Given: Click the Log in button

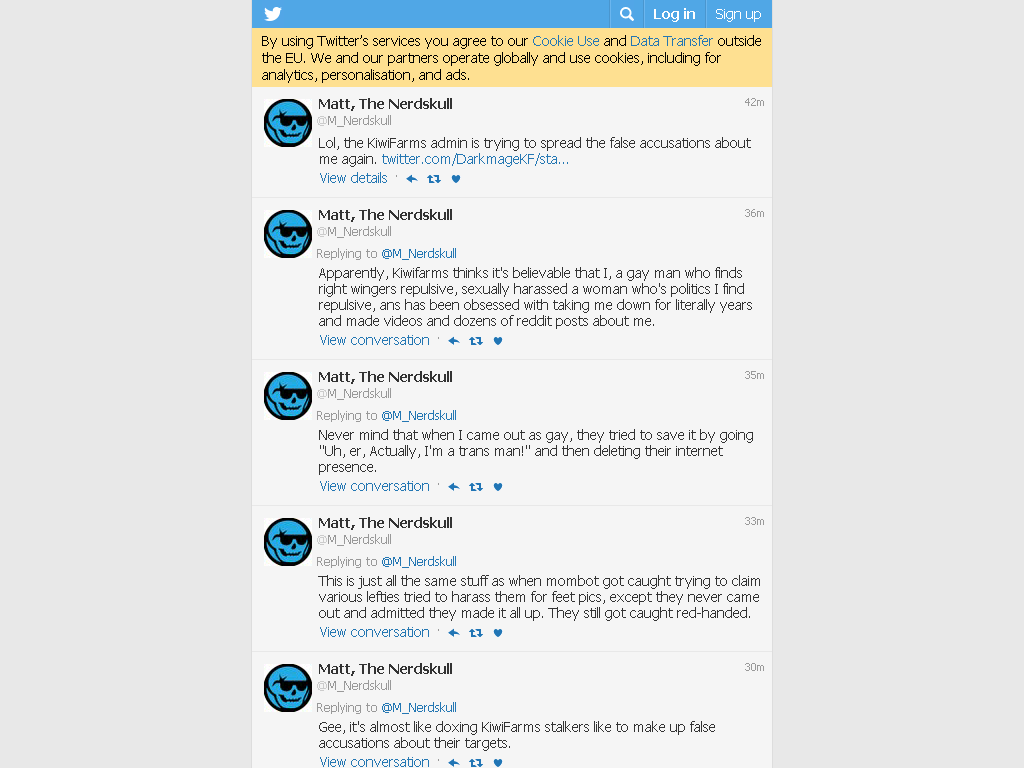Looking at the screenshot, I should (674, 14).
